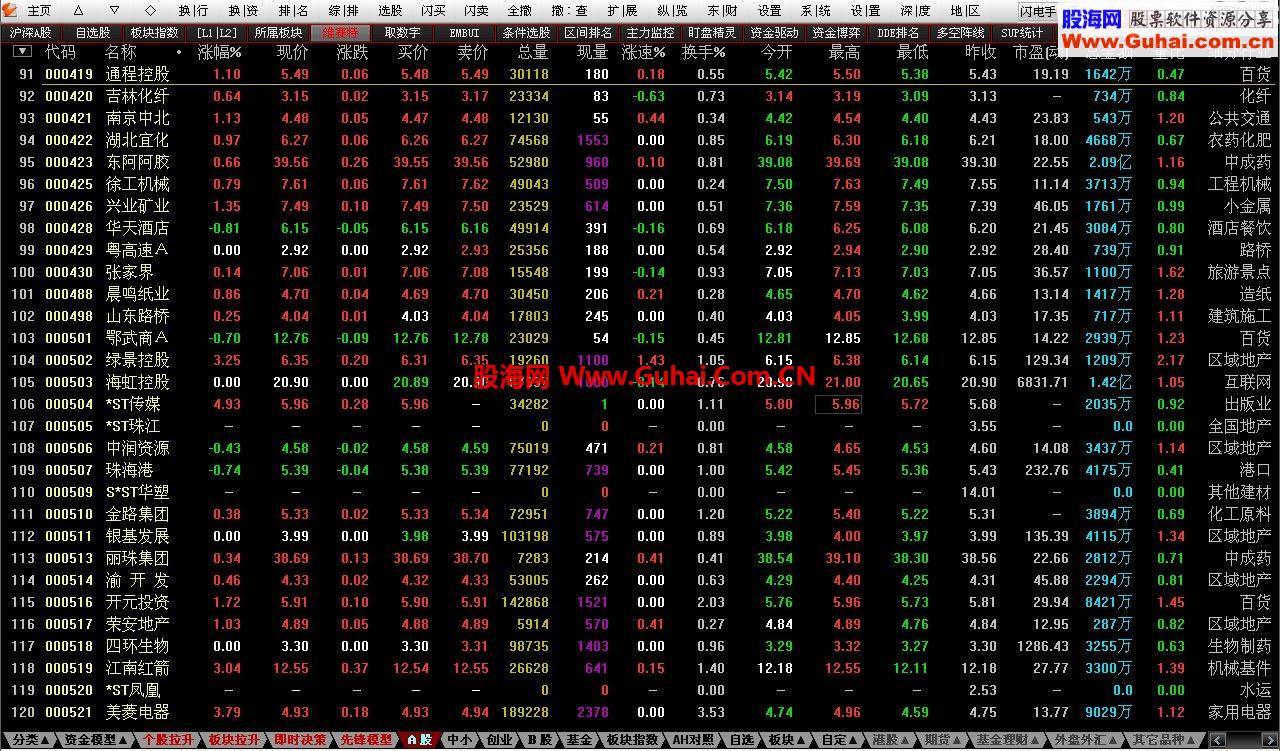Open the 选股 stock selection menu
Screen dimensions: 1280x751
[x=390, y=10]
